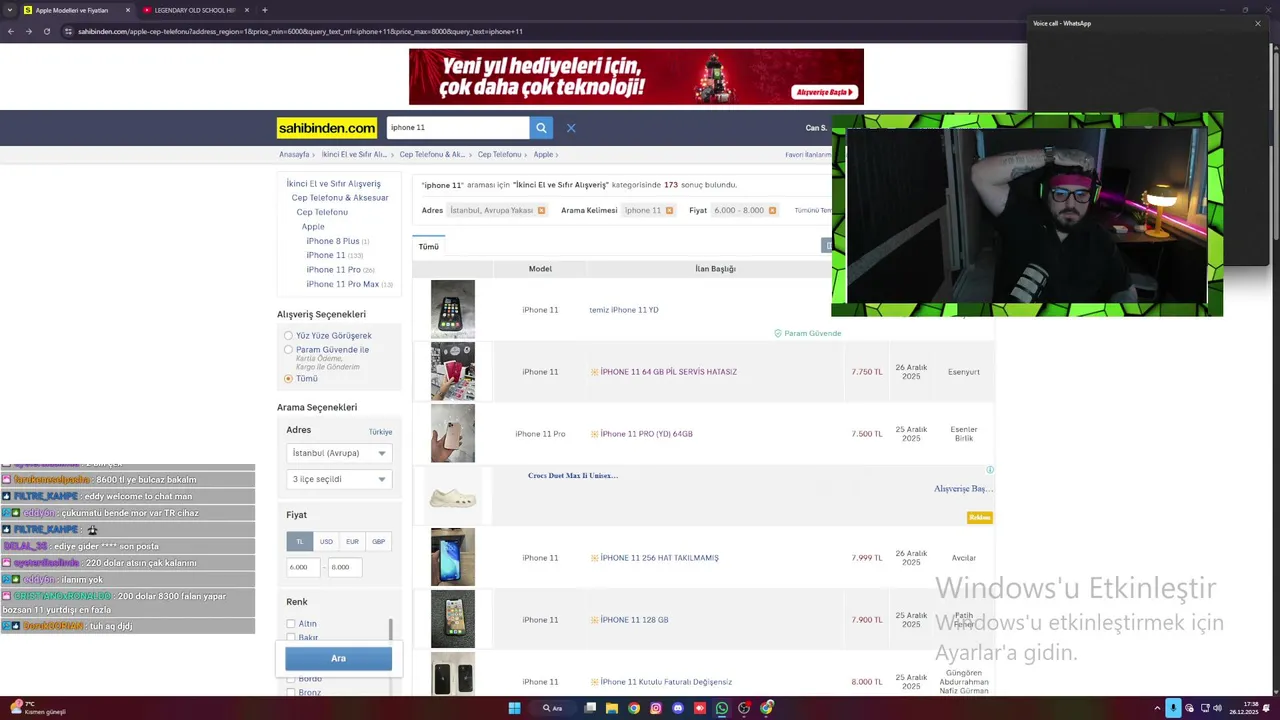Screen dimensions: 1280x720
Task: Click the Türkiye address link
Action: 380,432
